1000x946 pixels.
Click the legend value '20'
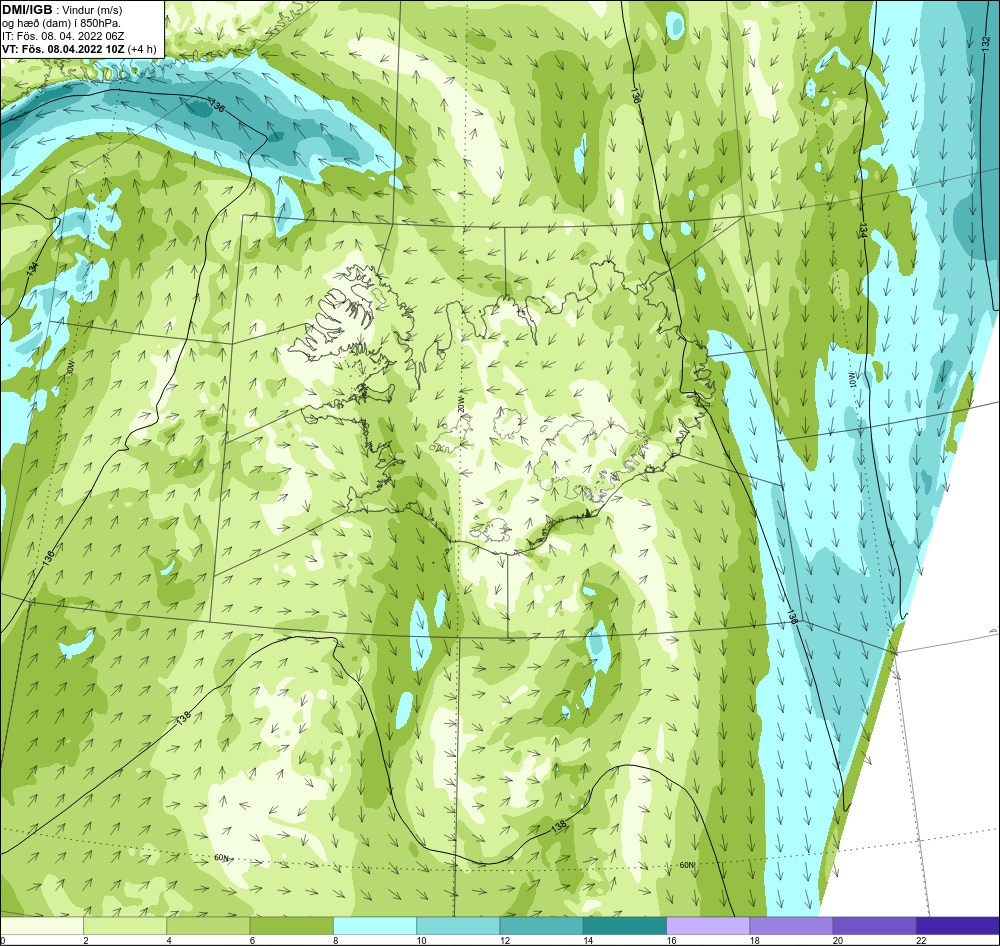pos(837,940)
